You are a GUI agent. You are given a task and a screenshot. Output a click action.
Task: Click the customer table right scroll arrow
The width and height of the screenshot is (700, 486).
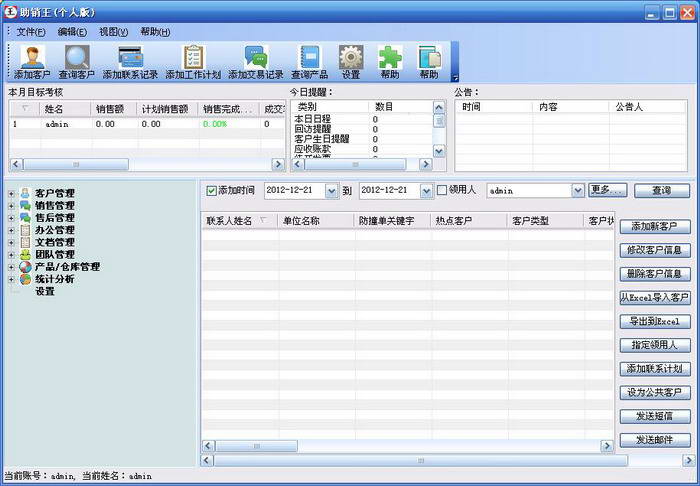tap(607, 445)
